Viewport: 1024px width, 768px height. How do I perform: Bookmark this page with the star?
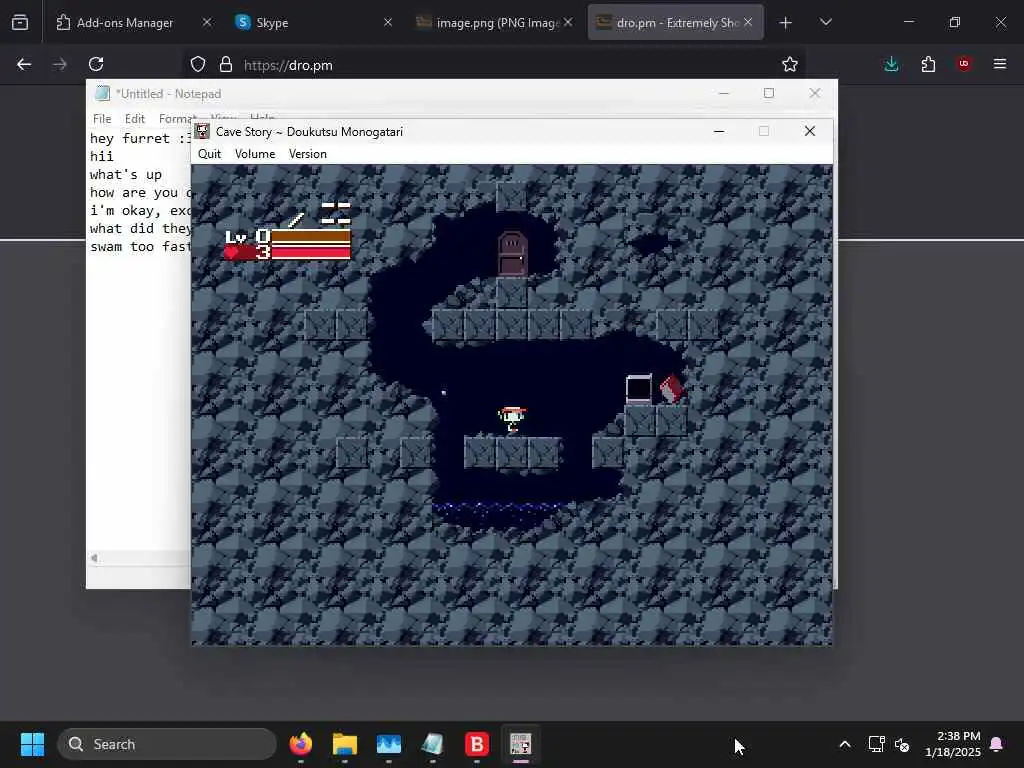pos(790,64)
